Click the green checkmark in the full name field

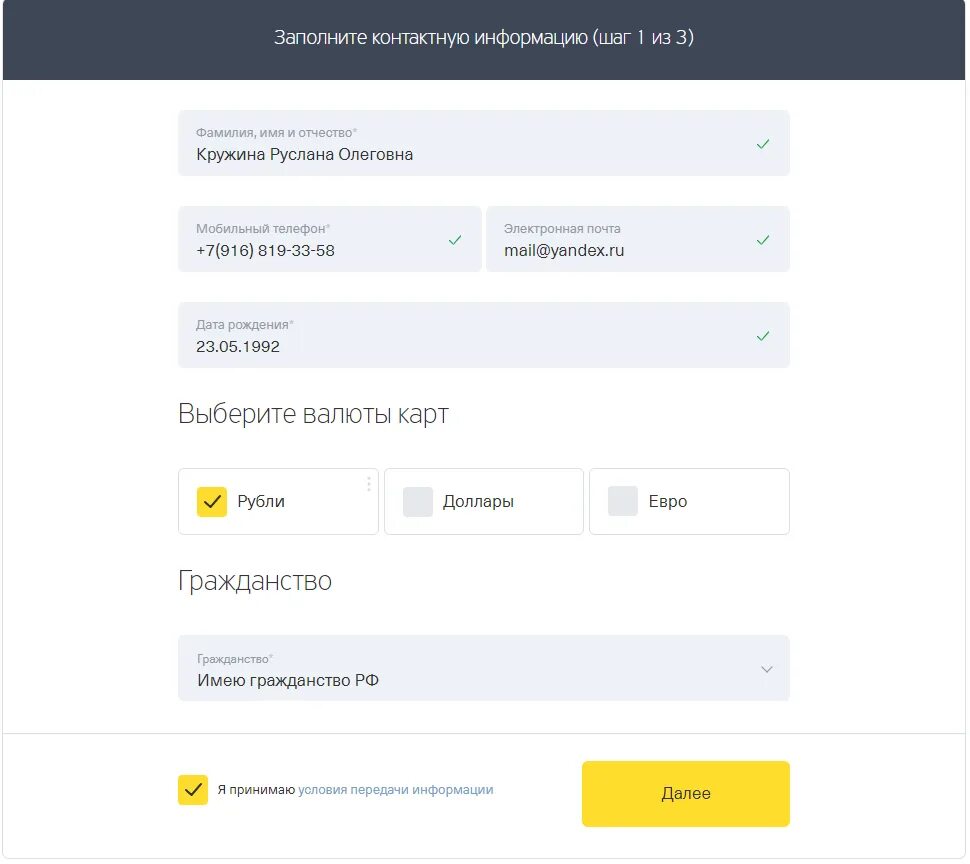pyautogui.click(x=763, y=144)
